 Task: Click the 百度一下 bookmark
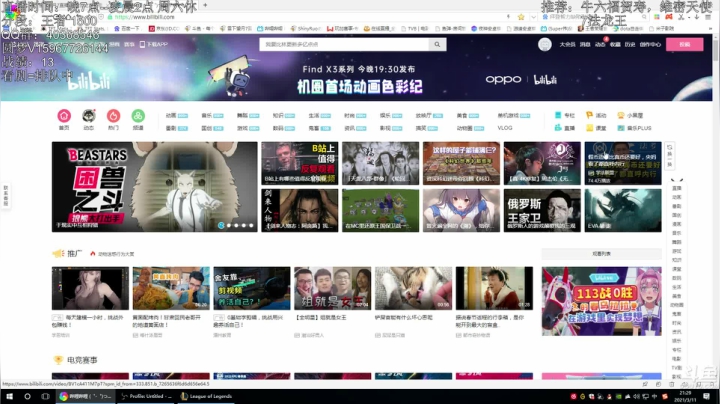click(x=127, y=28)
